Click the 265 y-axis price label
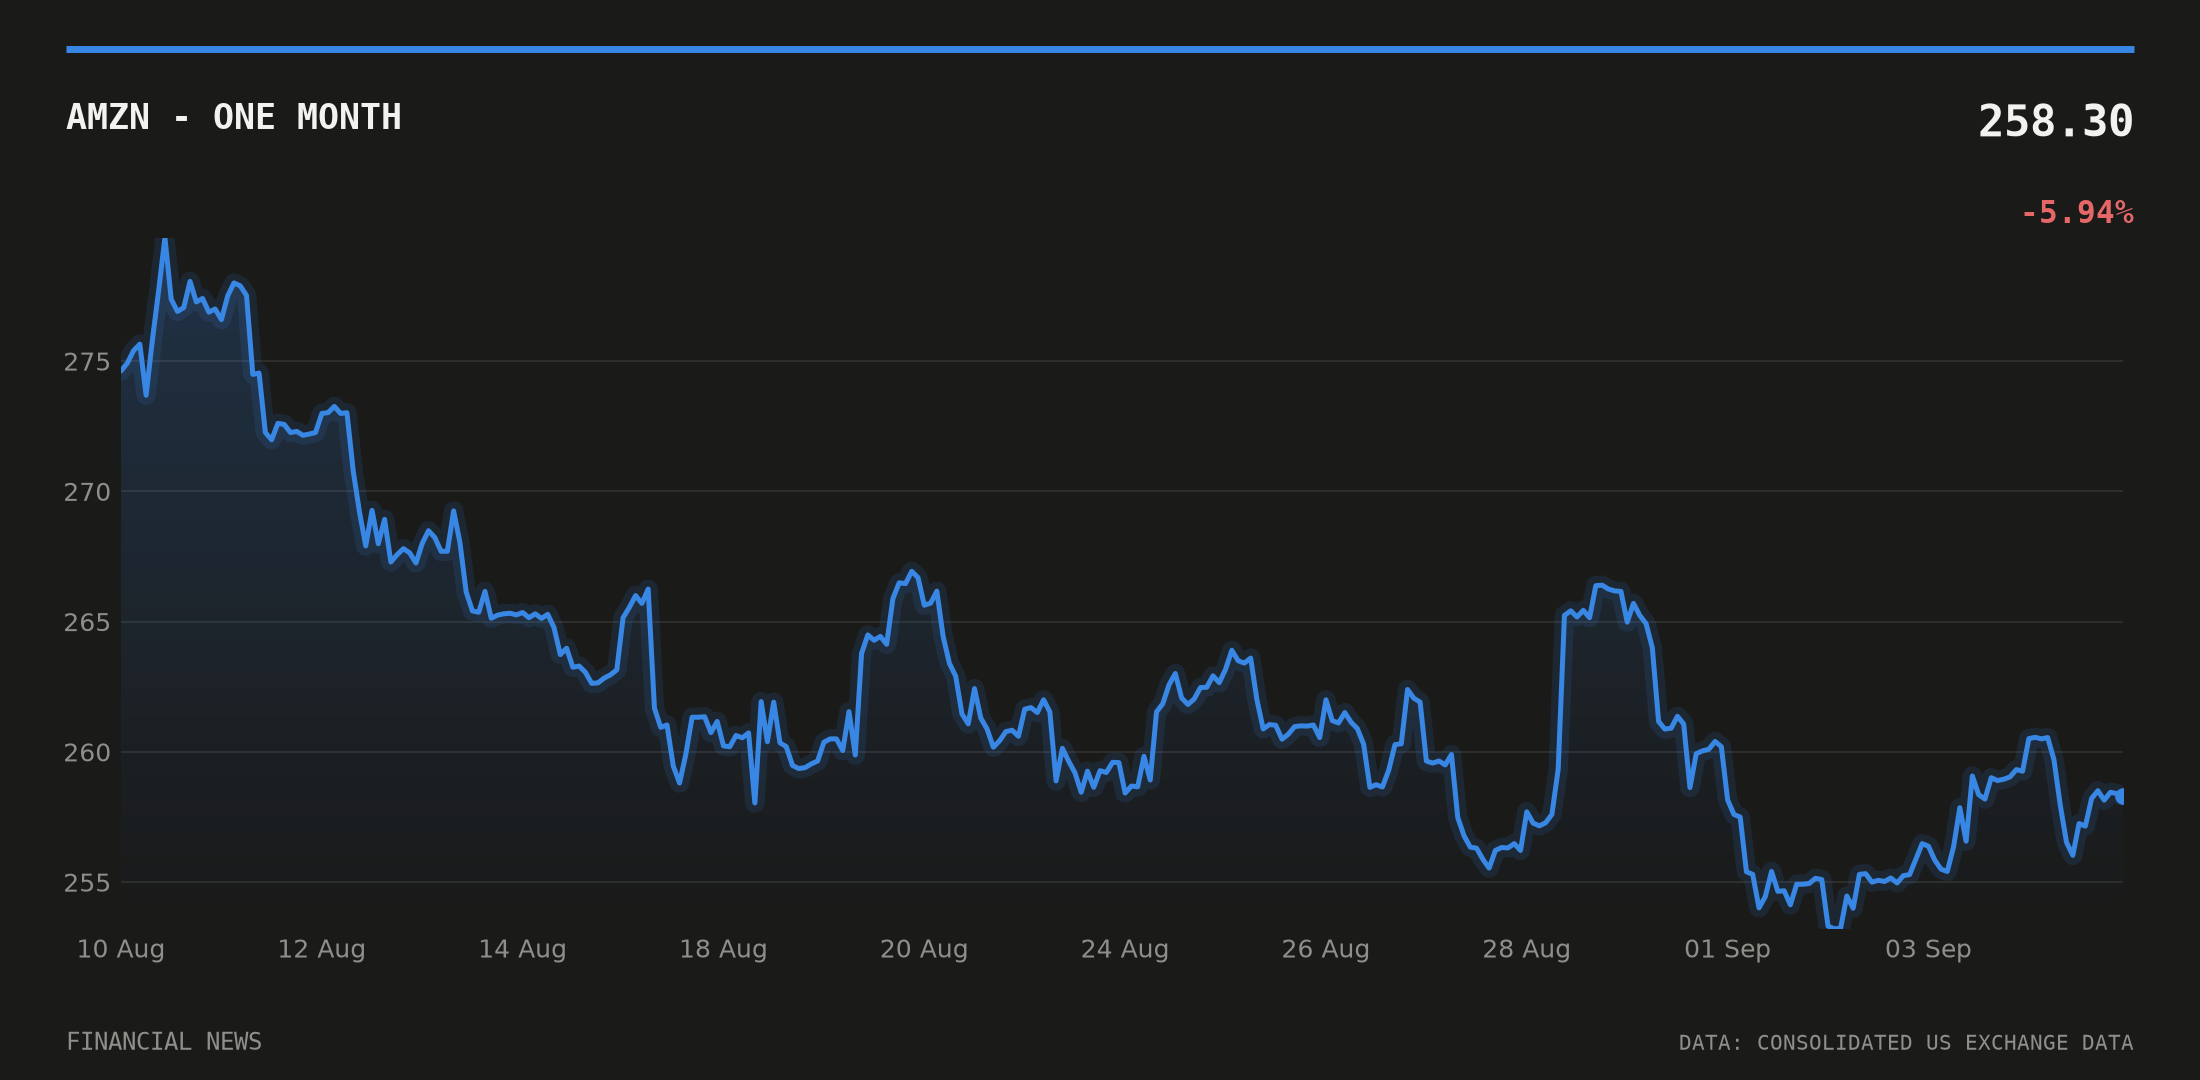 click(x=87, y=622)
